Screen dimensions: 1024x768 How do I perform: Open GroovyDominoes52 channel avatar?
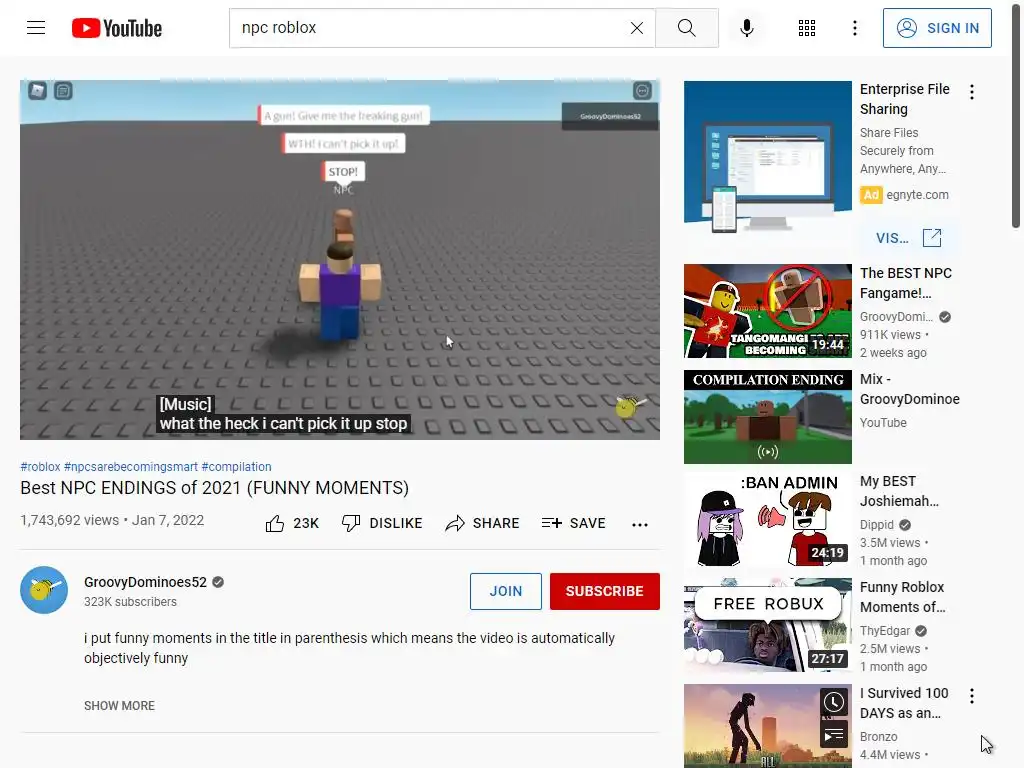point(44,590)
